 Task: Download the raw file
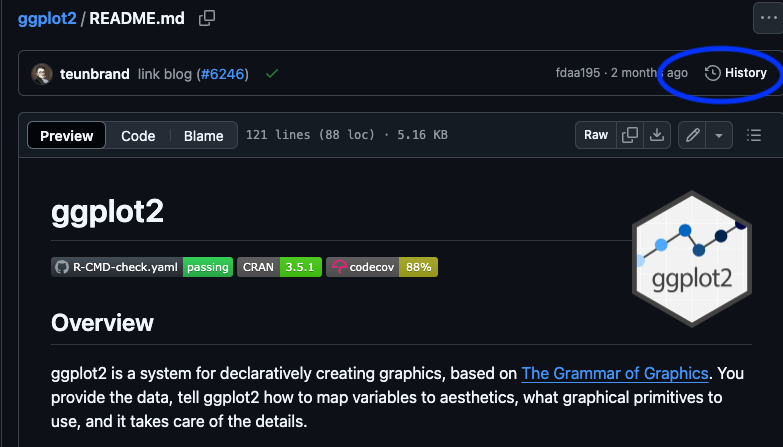(657, 135)
